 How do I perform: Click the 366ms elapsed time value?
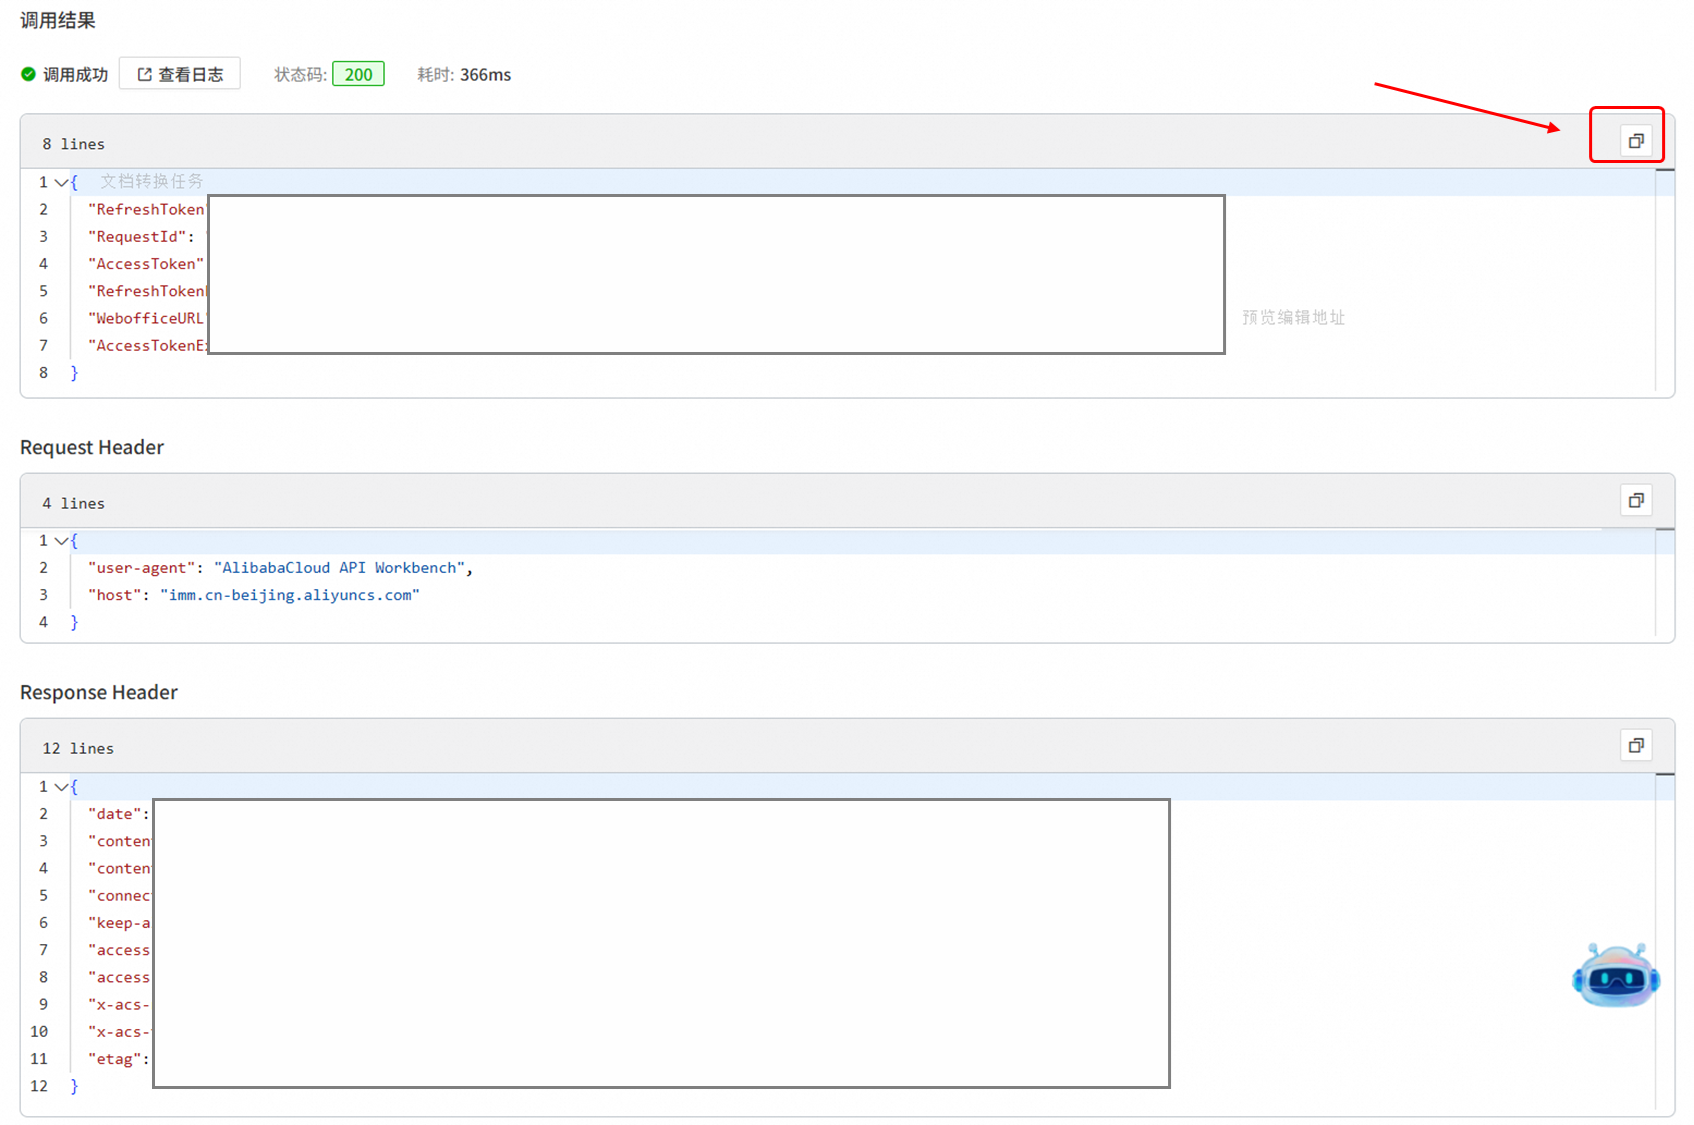click(485, 75)
